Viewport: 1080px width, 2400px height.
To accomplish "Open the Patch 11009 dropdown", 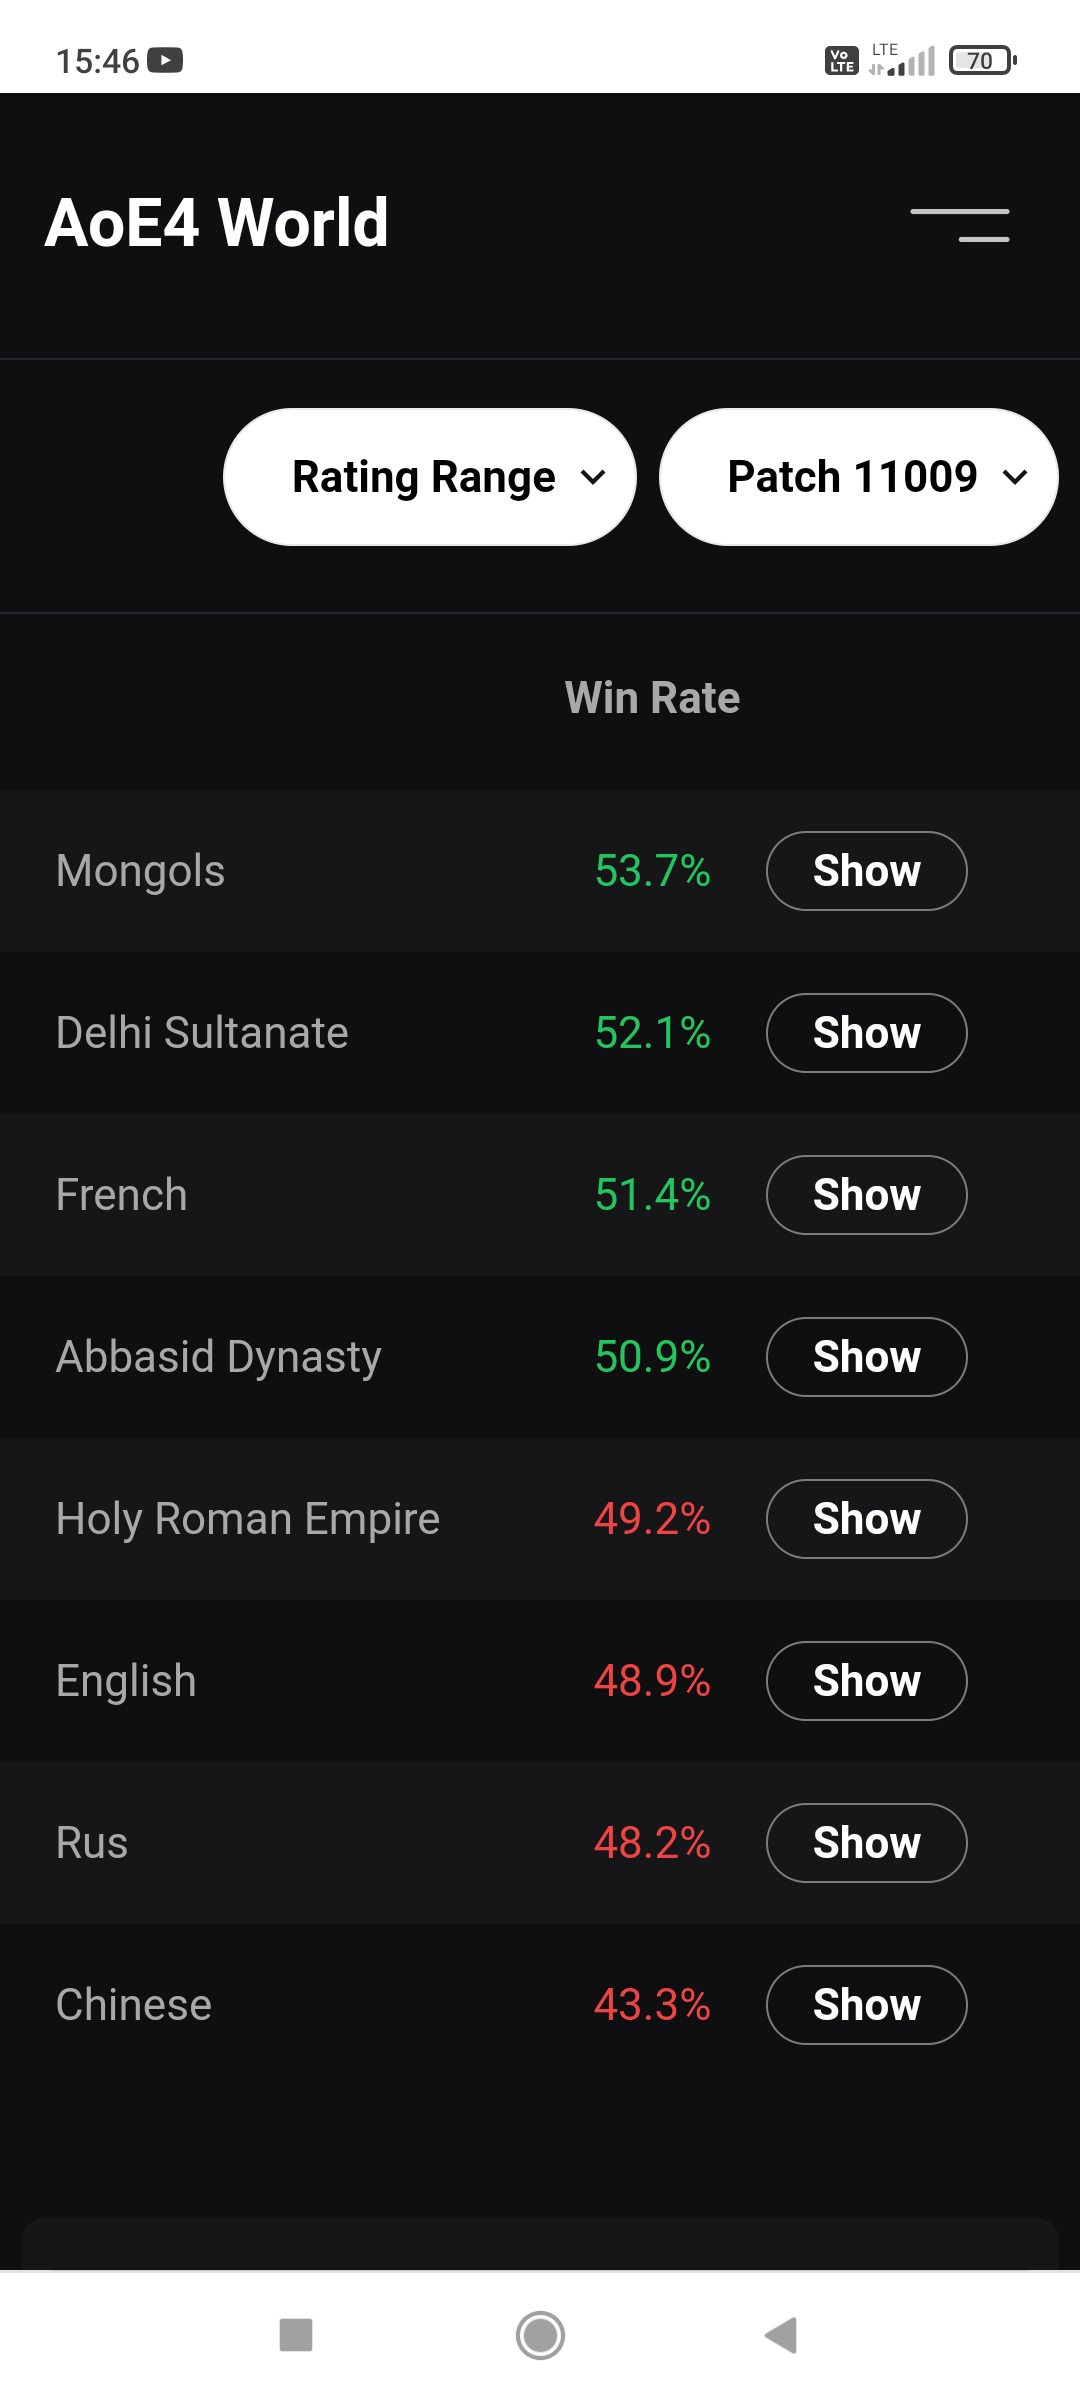I will (858, 477).
